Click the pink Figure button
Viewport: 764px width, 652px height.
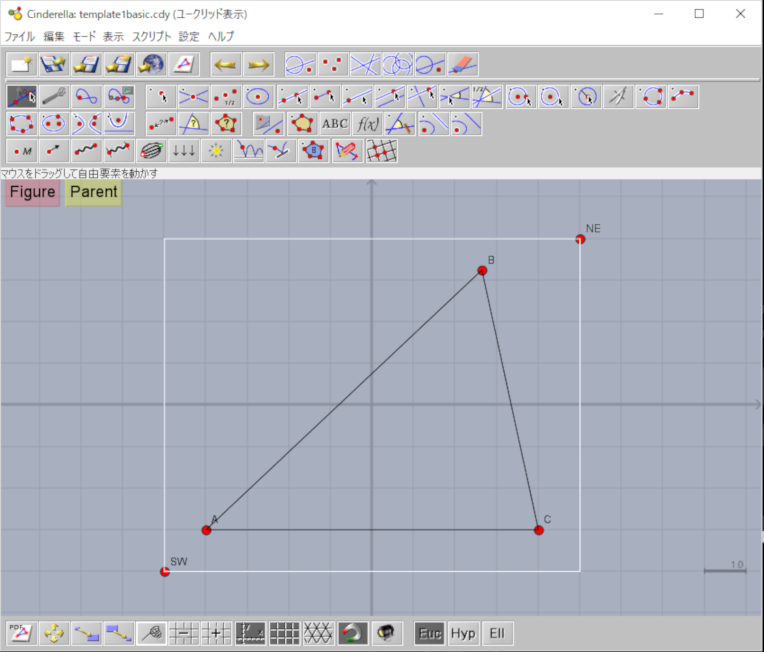pyautogui.click(x=33, y=192)
